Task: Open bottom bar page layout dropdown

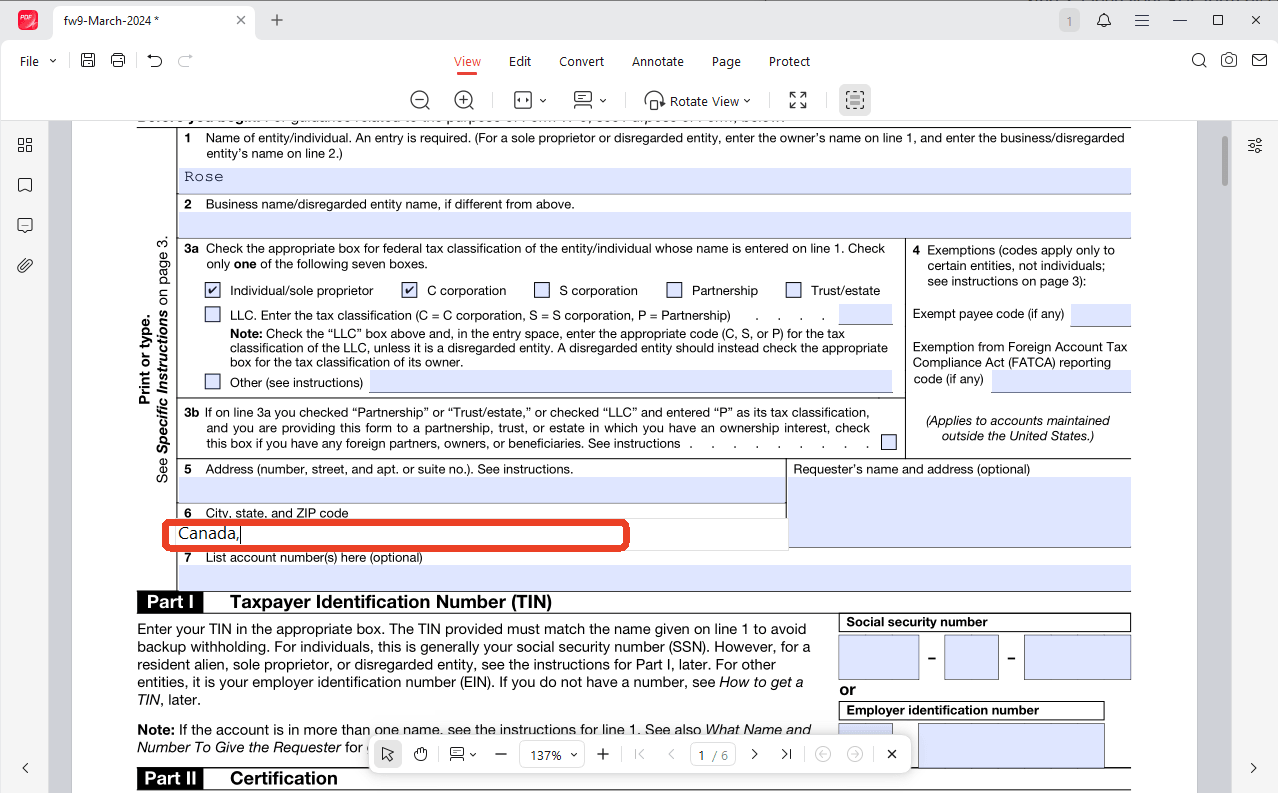Action: coord(462,754)
